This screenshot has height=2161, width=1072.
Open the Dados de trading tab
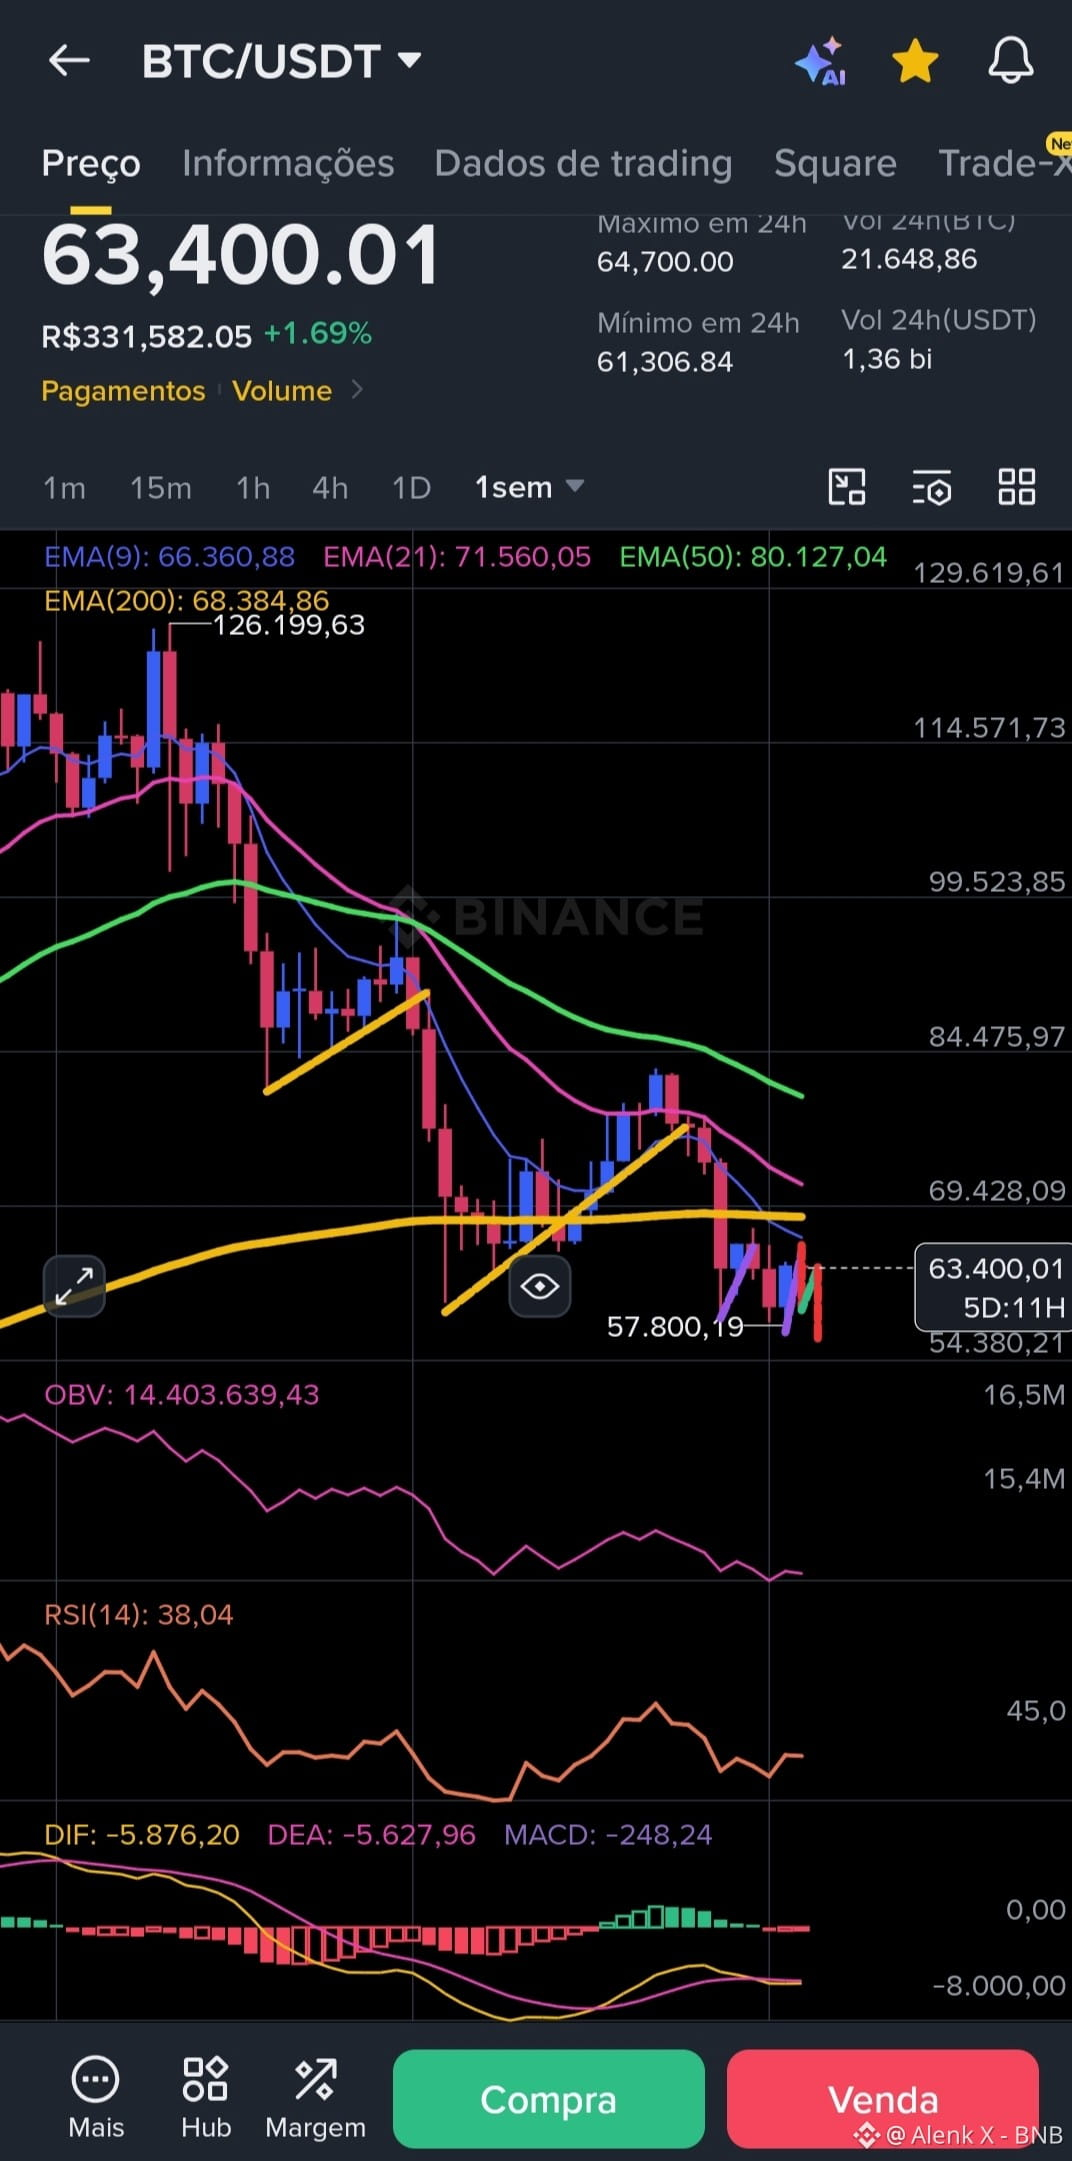coord(583,163)
